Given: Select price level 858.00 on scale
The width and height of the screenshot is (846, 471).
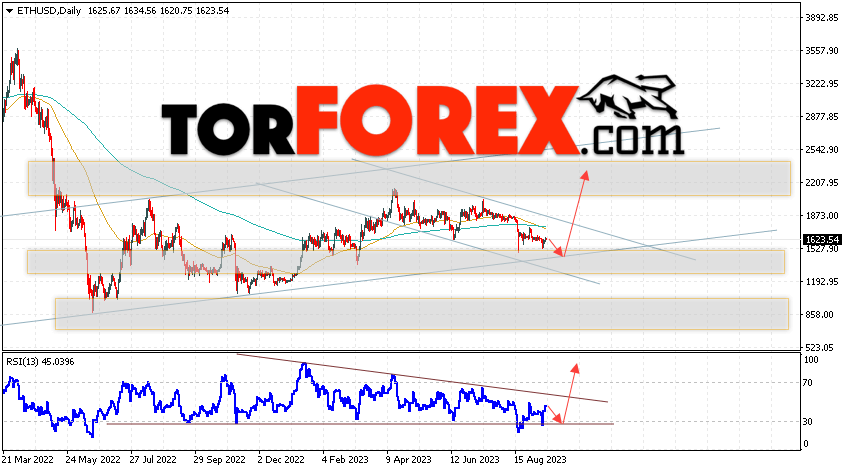Looking at the screenshot, I should (x=819, y=315).
